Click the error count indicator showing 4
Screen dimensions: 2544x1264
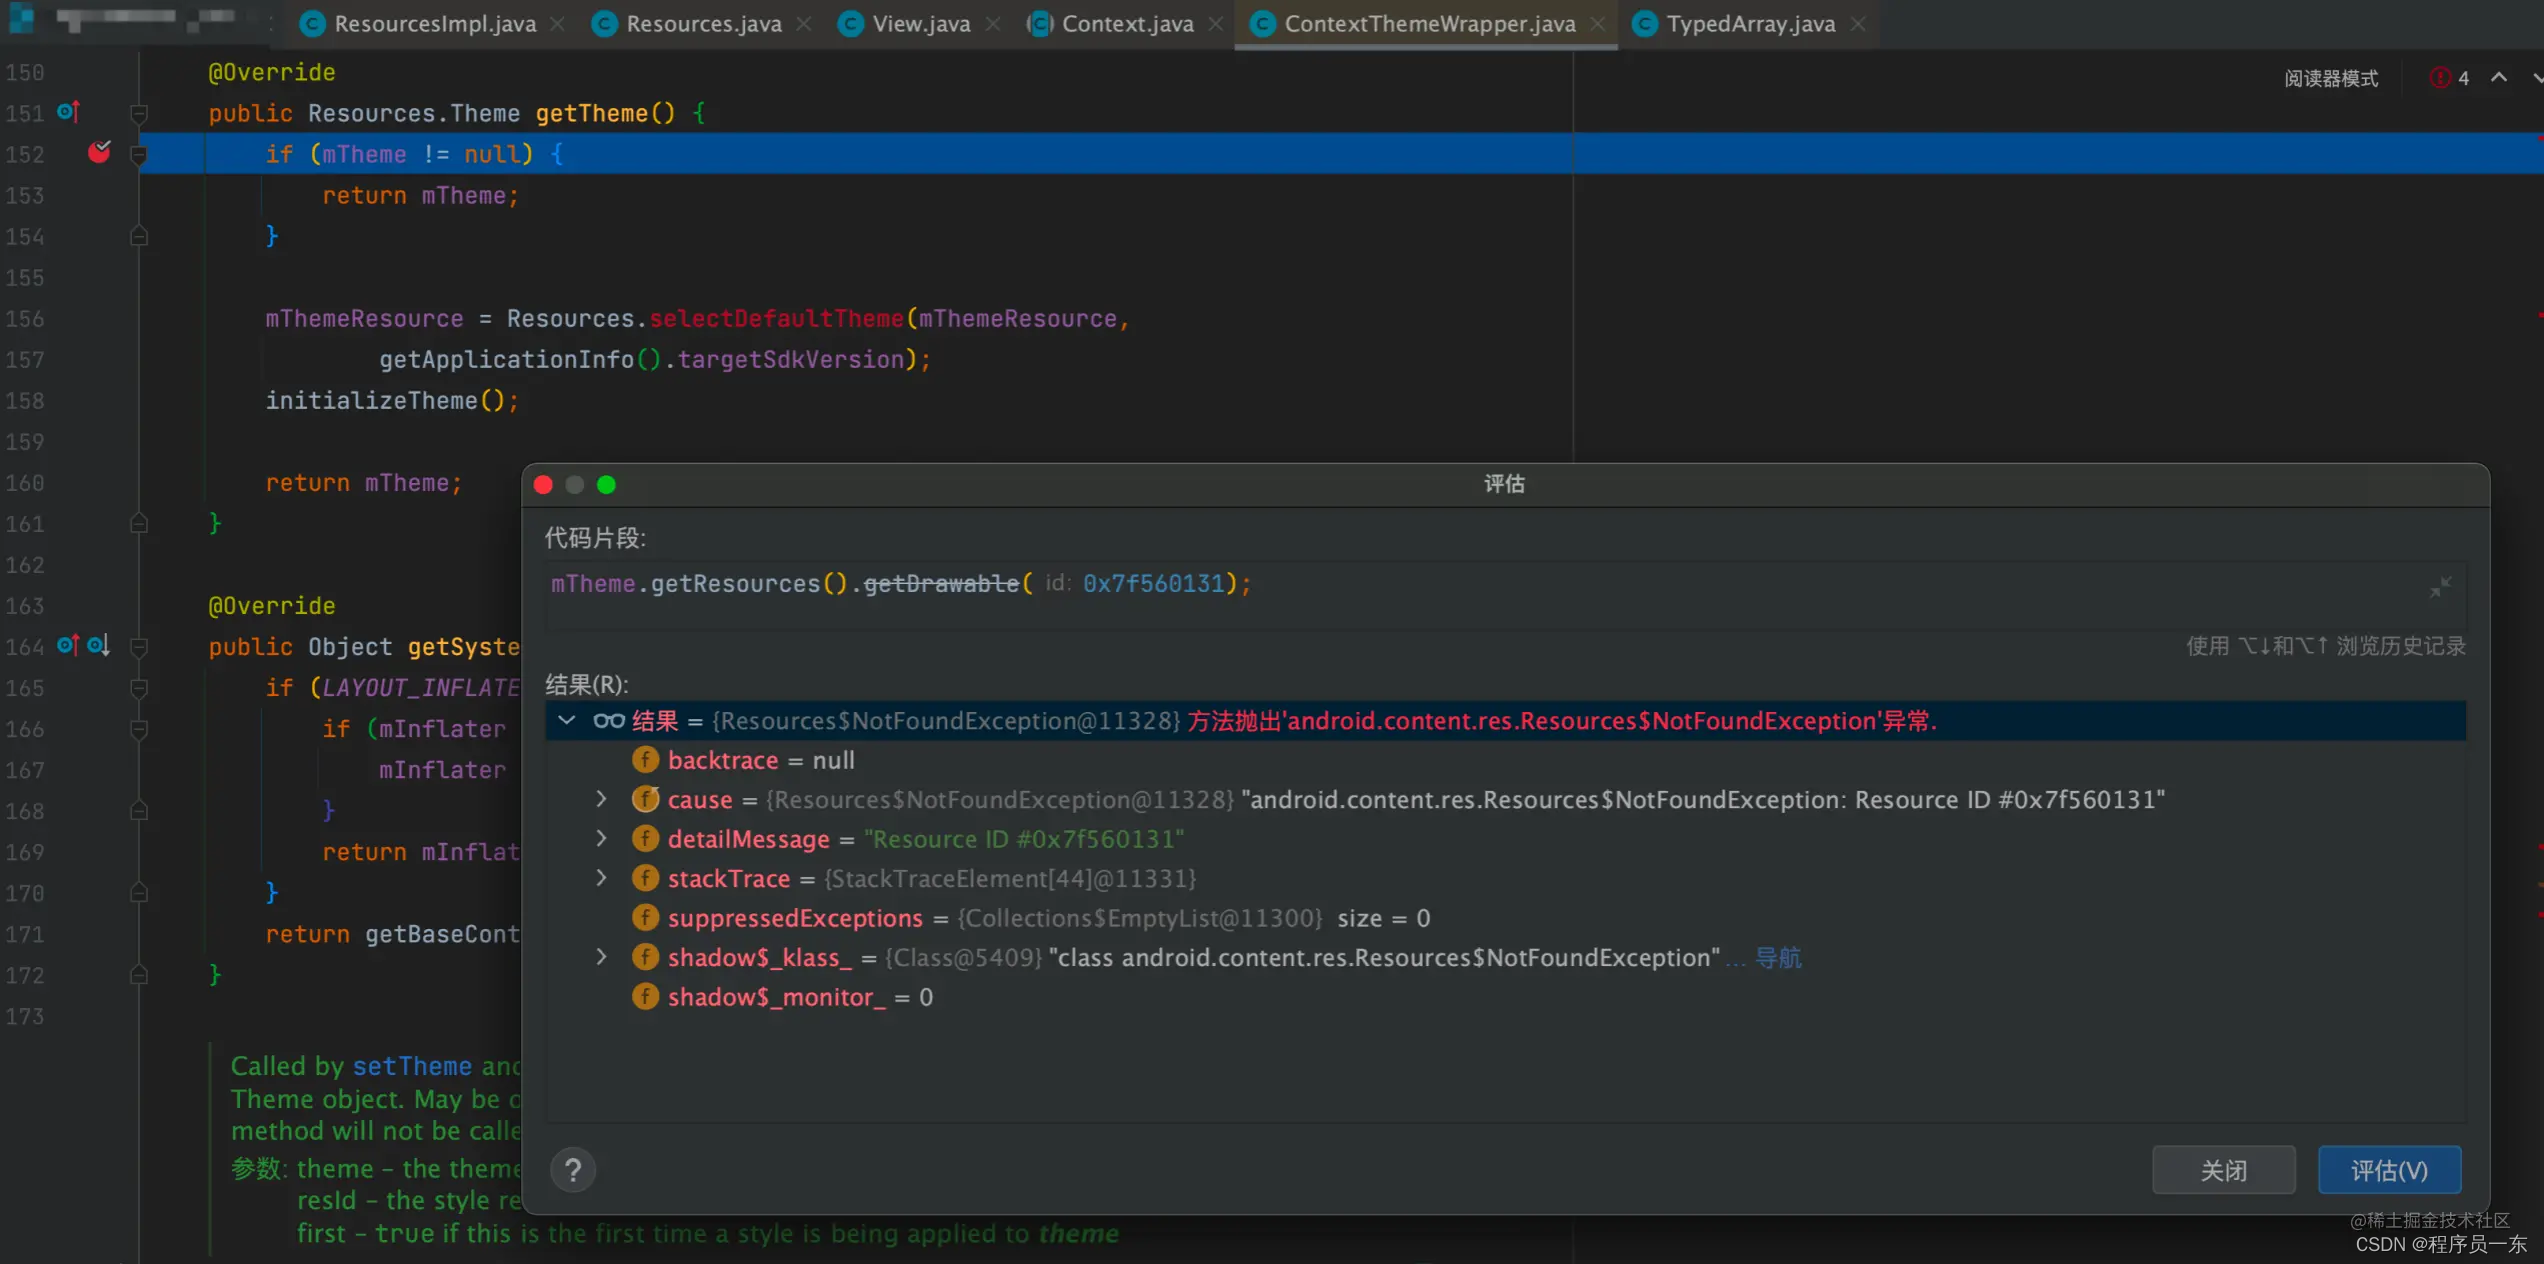[2450, 78]
